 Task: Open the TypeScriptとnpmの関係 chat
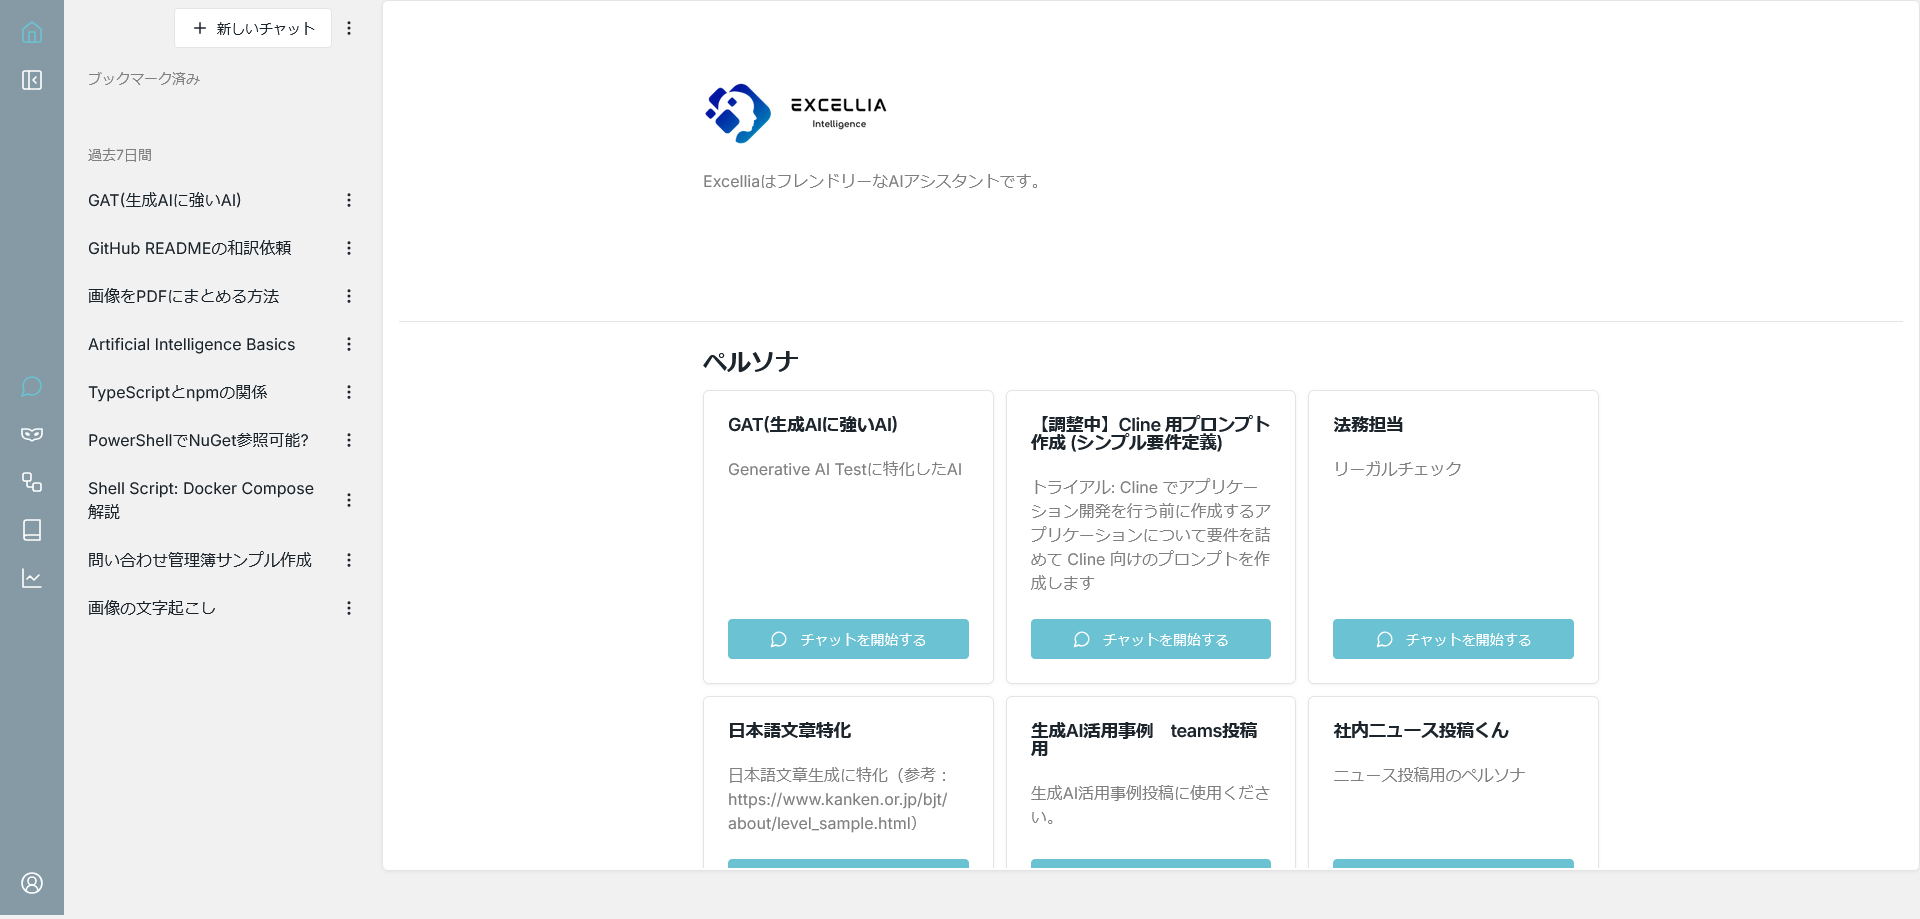178,392
